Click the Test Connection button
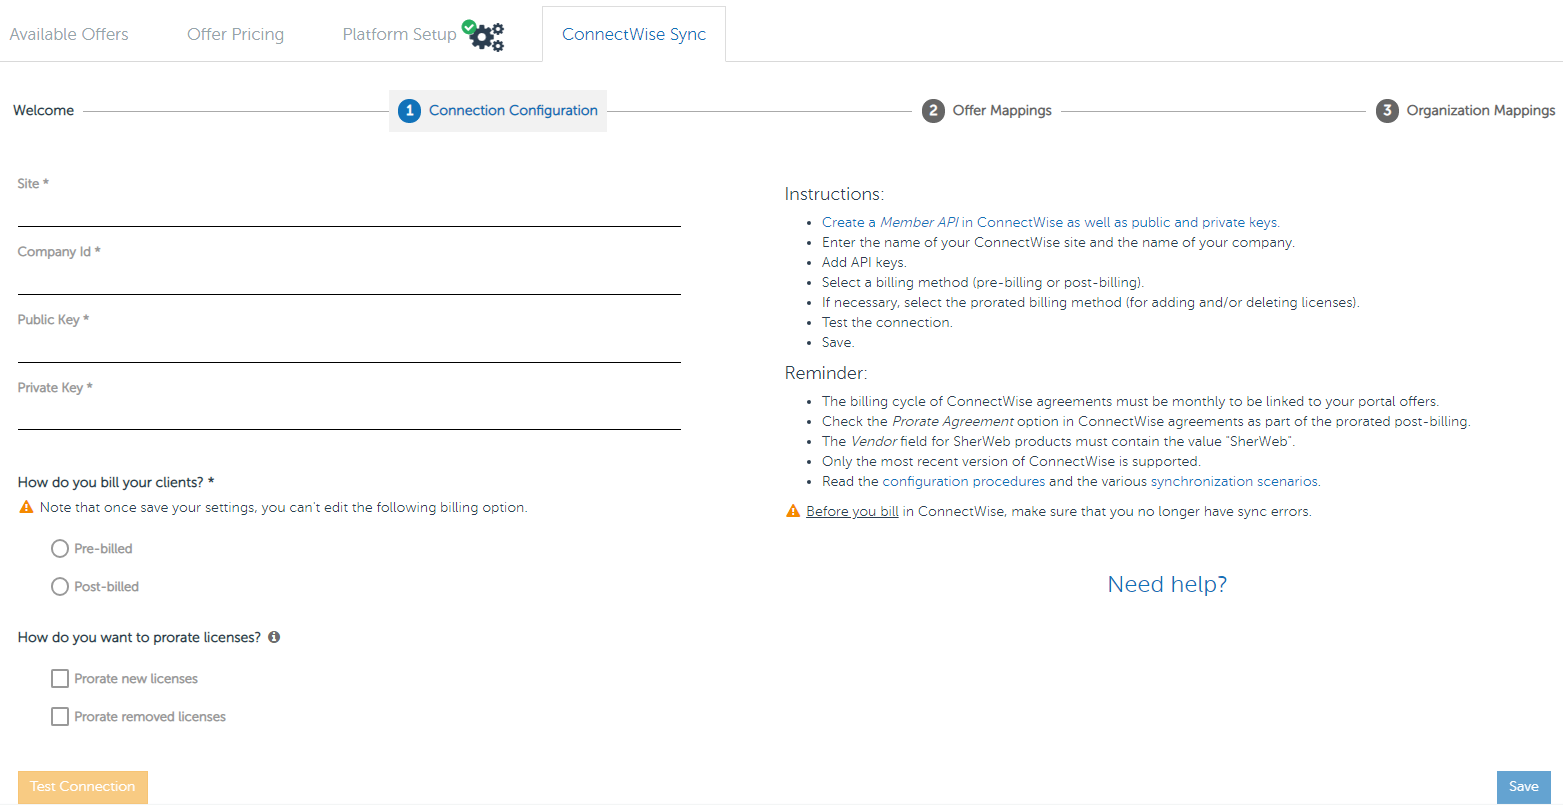1563x805 pixels. pyautogui.click(x=82, y=787)
